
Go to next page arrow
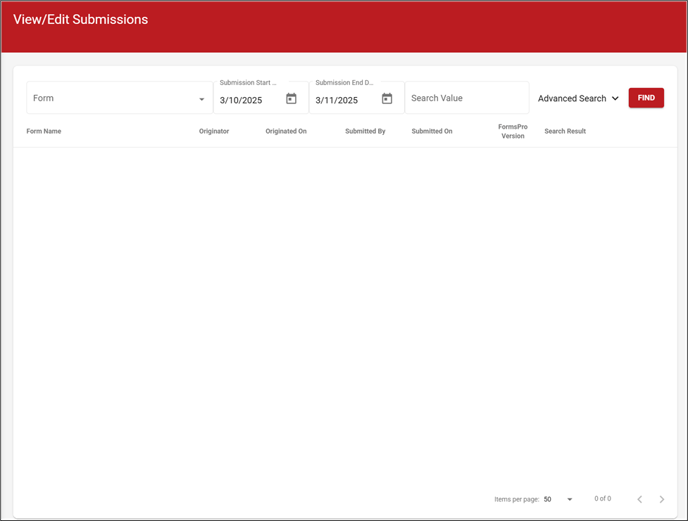coord(662,499)
